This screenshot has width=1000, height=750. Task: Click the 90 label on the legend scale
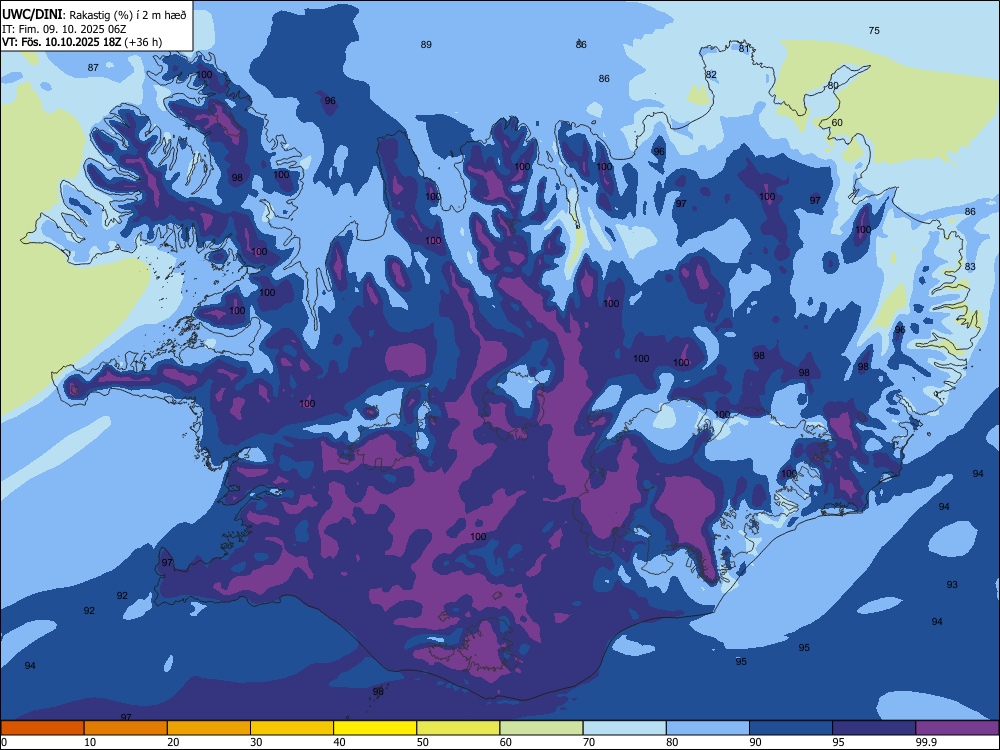[756, 742]
